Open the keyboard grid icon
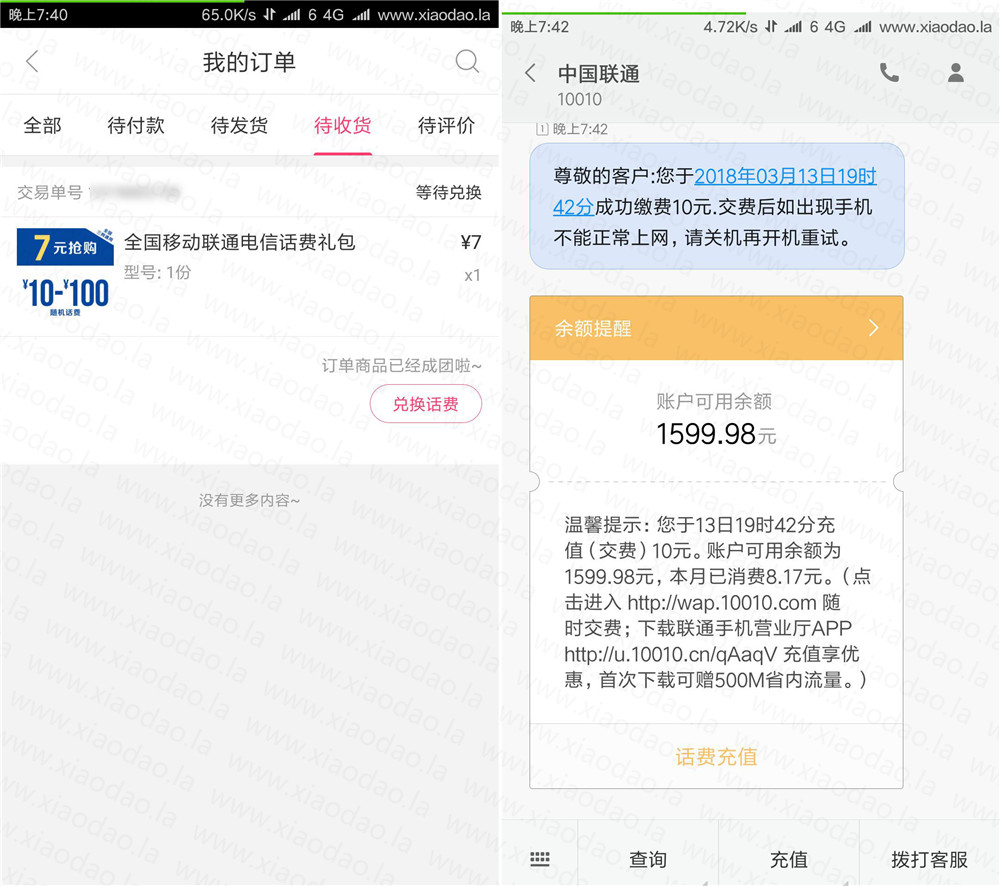The width and height of the screenshot is (1000, 886). point(540,859)
